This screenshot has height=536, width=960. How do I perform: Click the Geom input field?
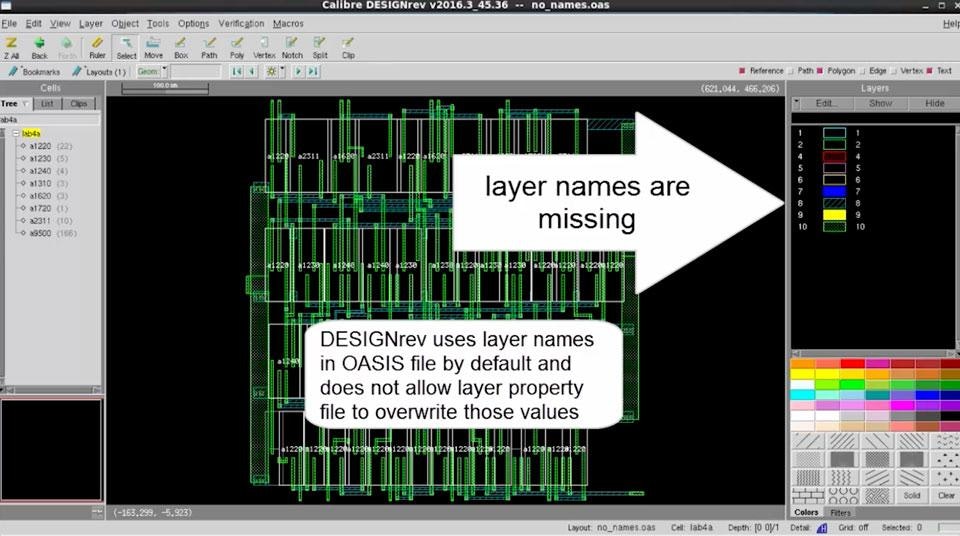pyautogui.click(x=195, y=72)
